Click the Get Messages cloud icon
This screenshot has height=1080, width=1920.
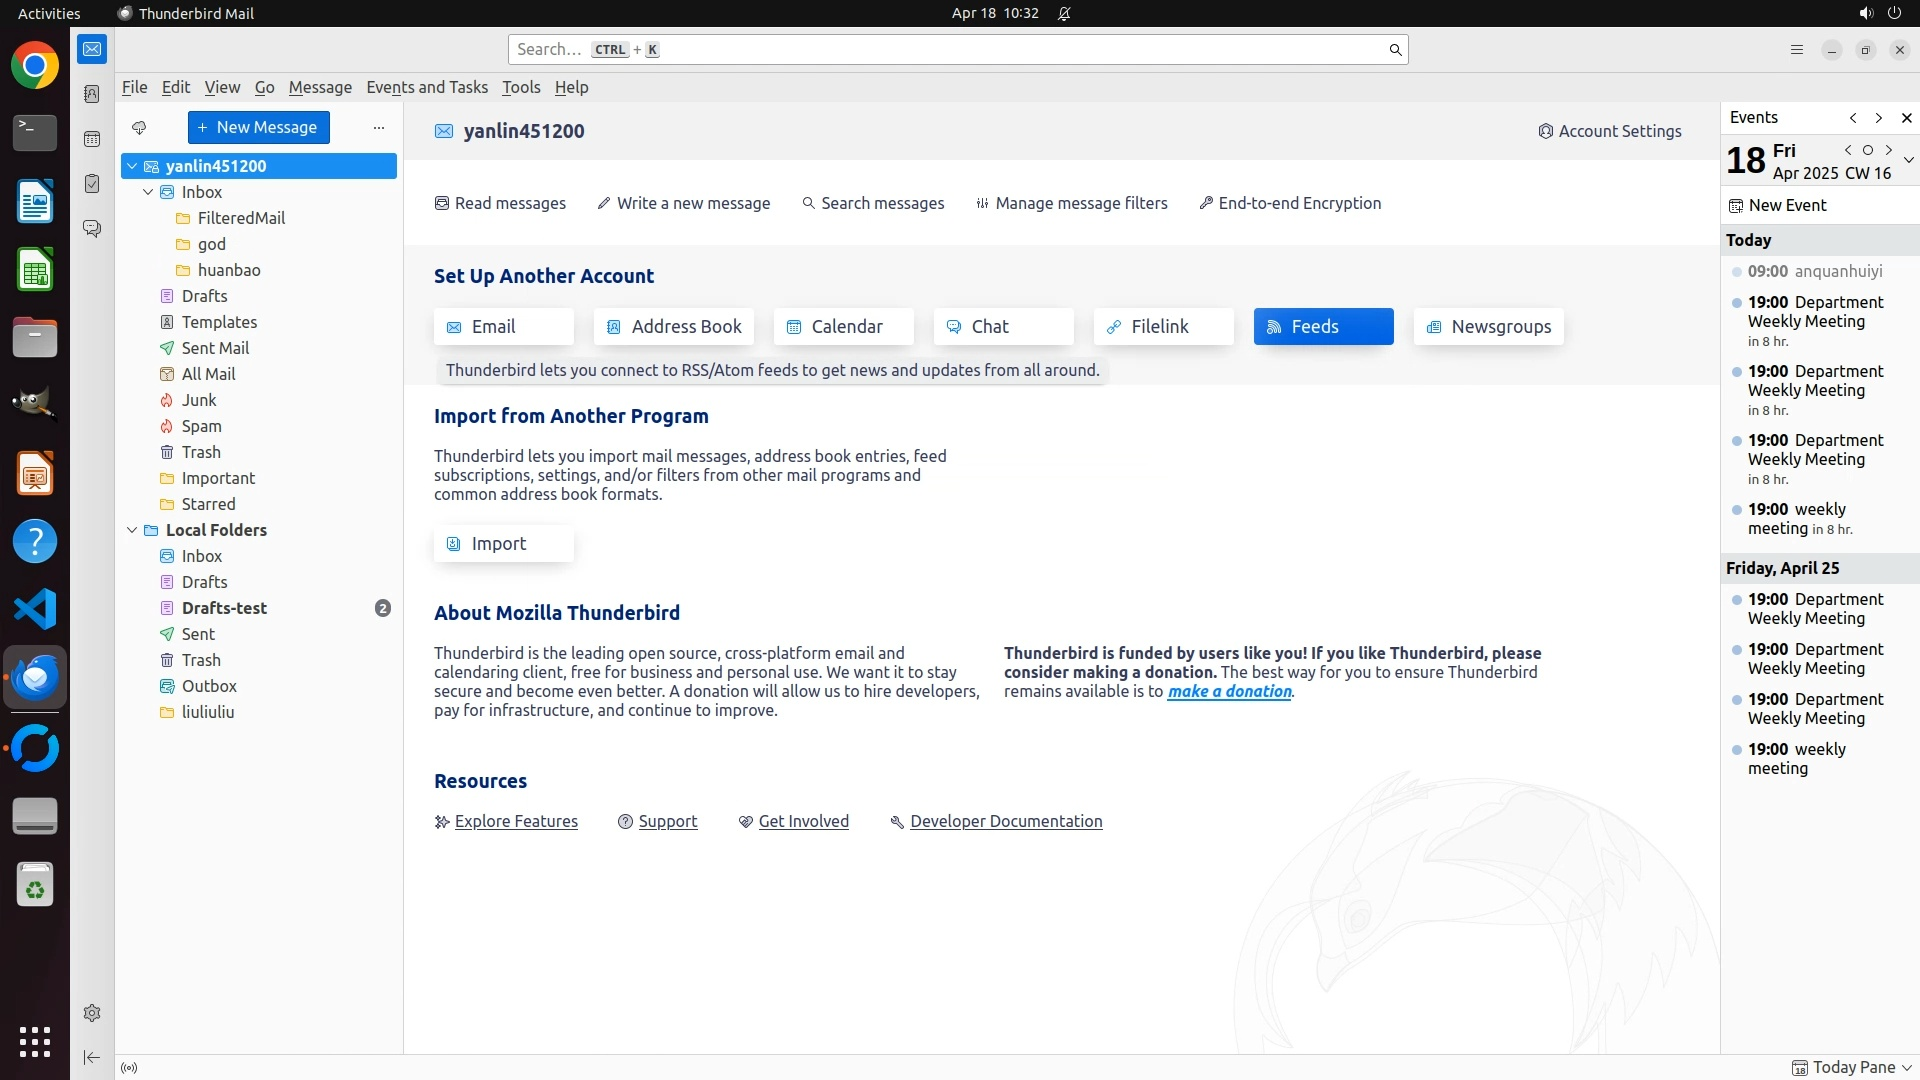tap(139, 127)
